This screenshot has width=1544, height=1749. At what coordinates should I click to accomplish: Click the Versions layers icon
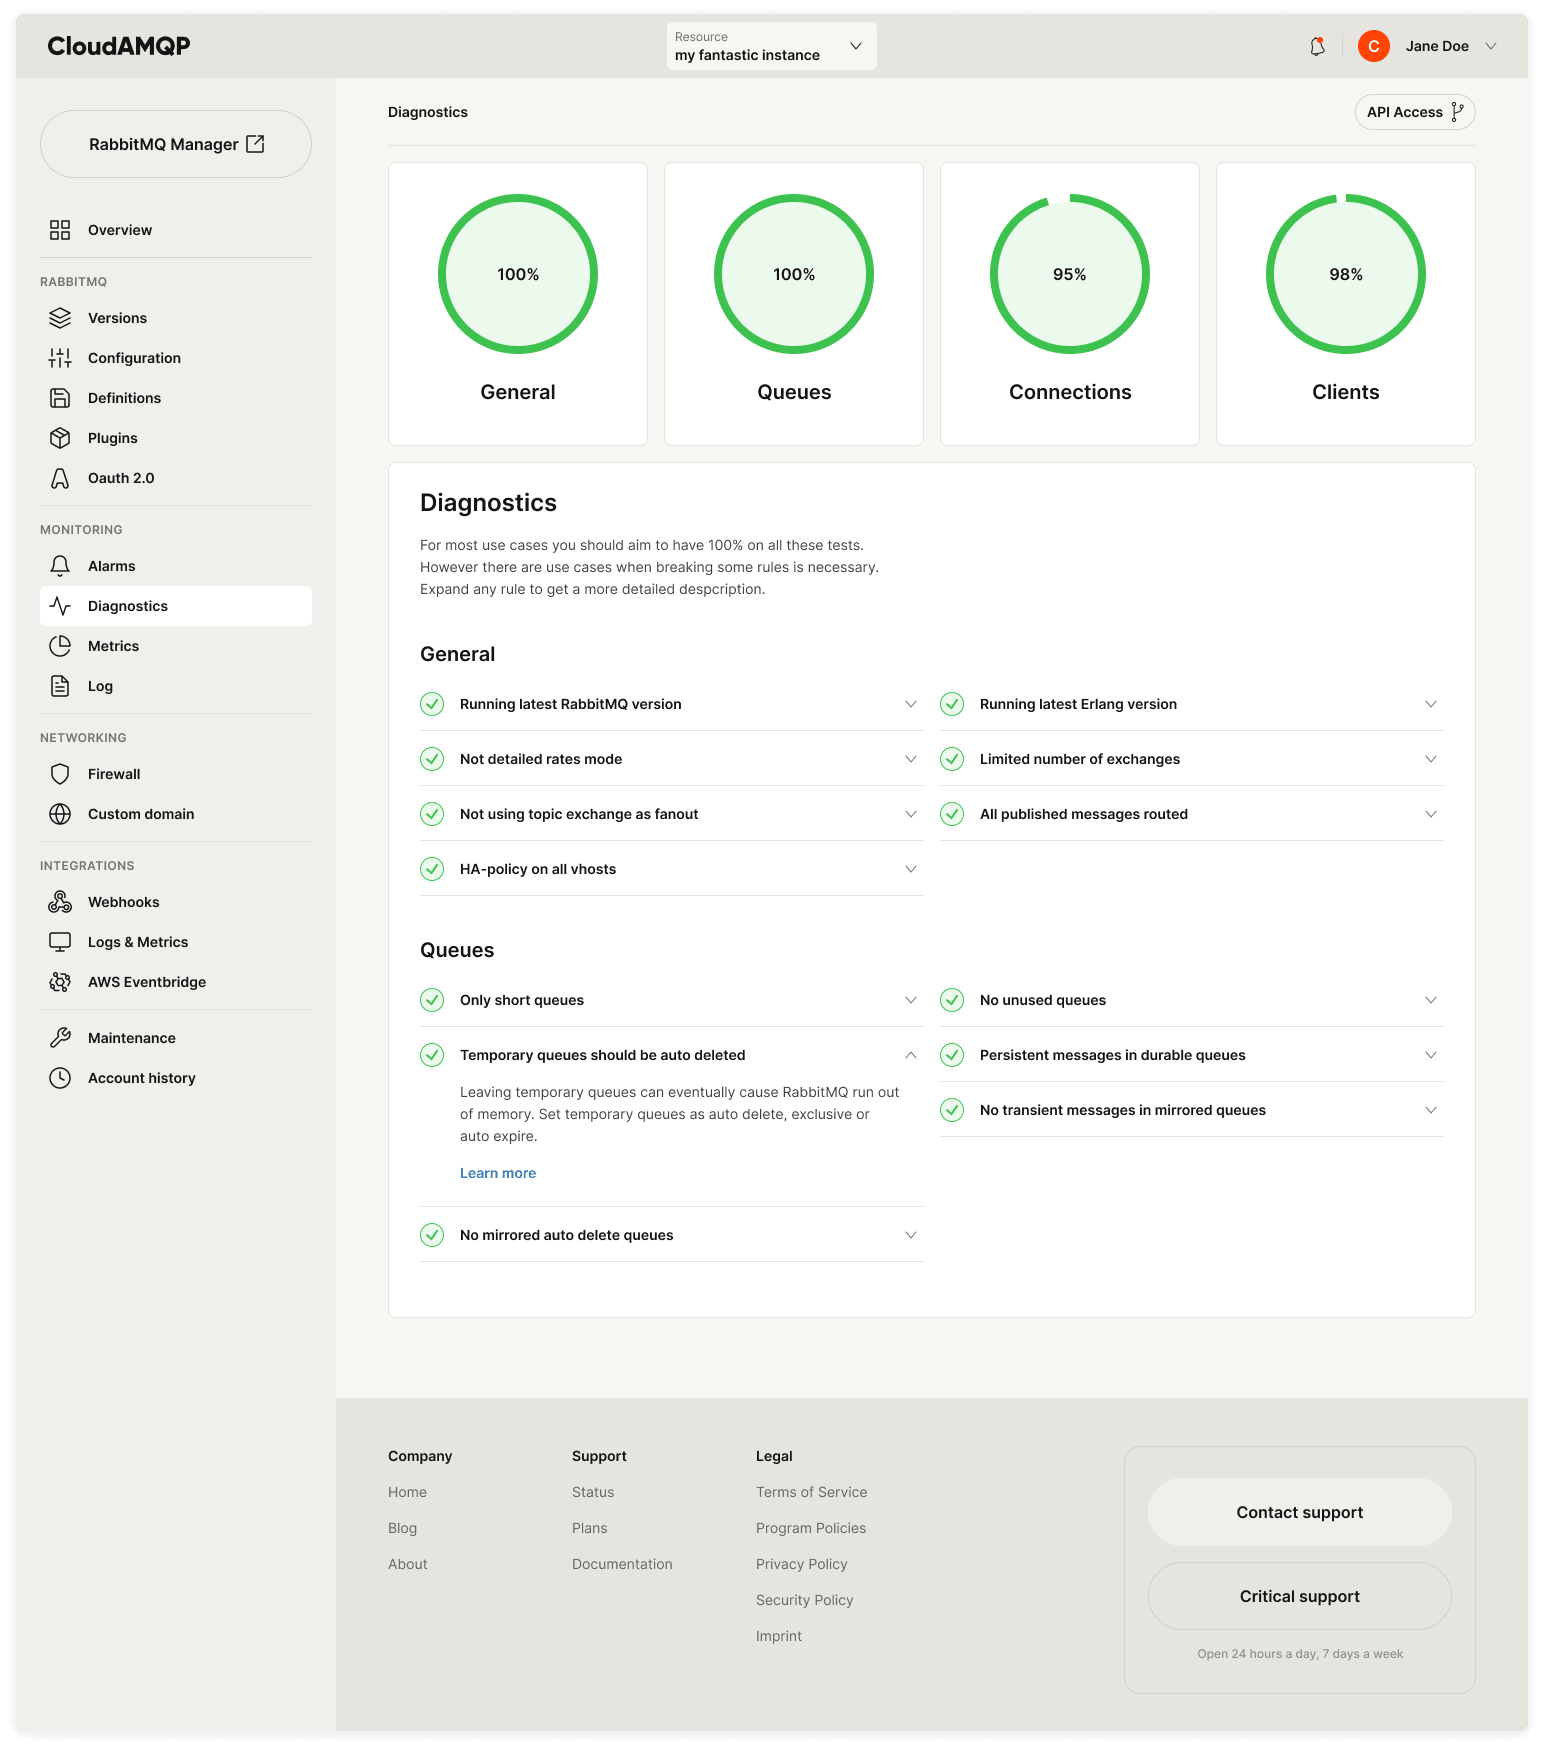click(60, 318)
